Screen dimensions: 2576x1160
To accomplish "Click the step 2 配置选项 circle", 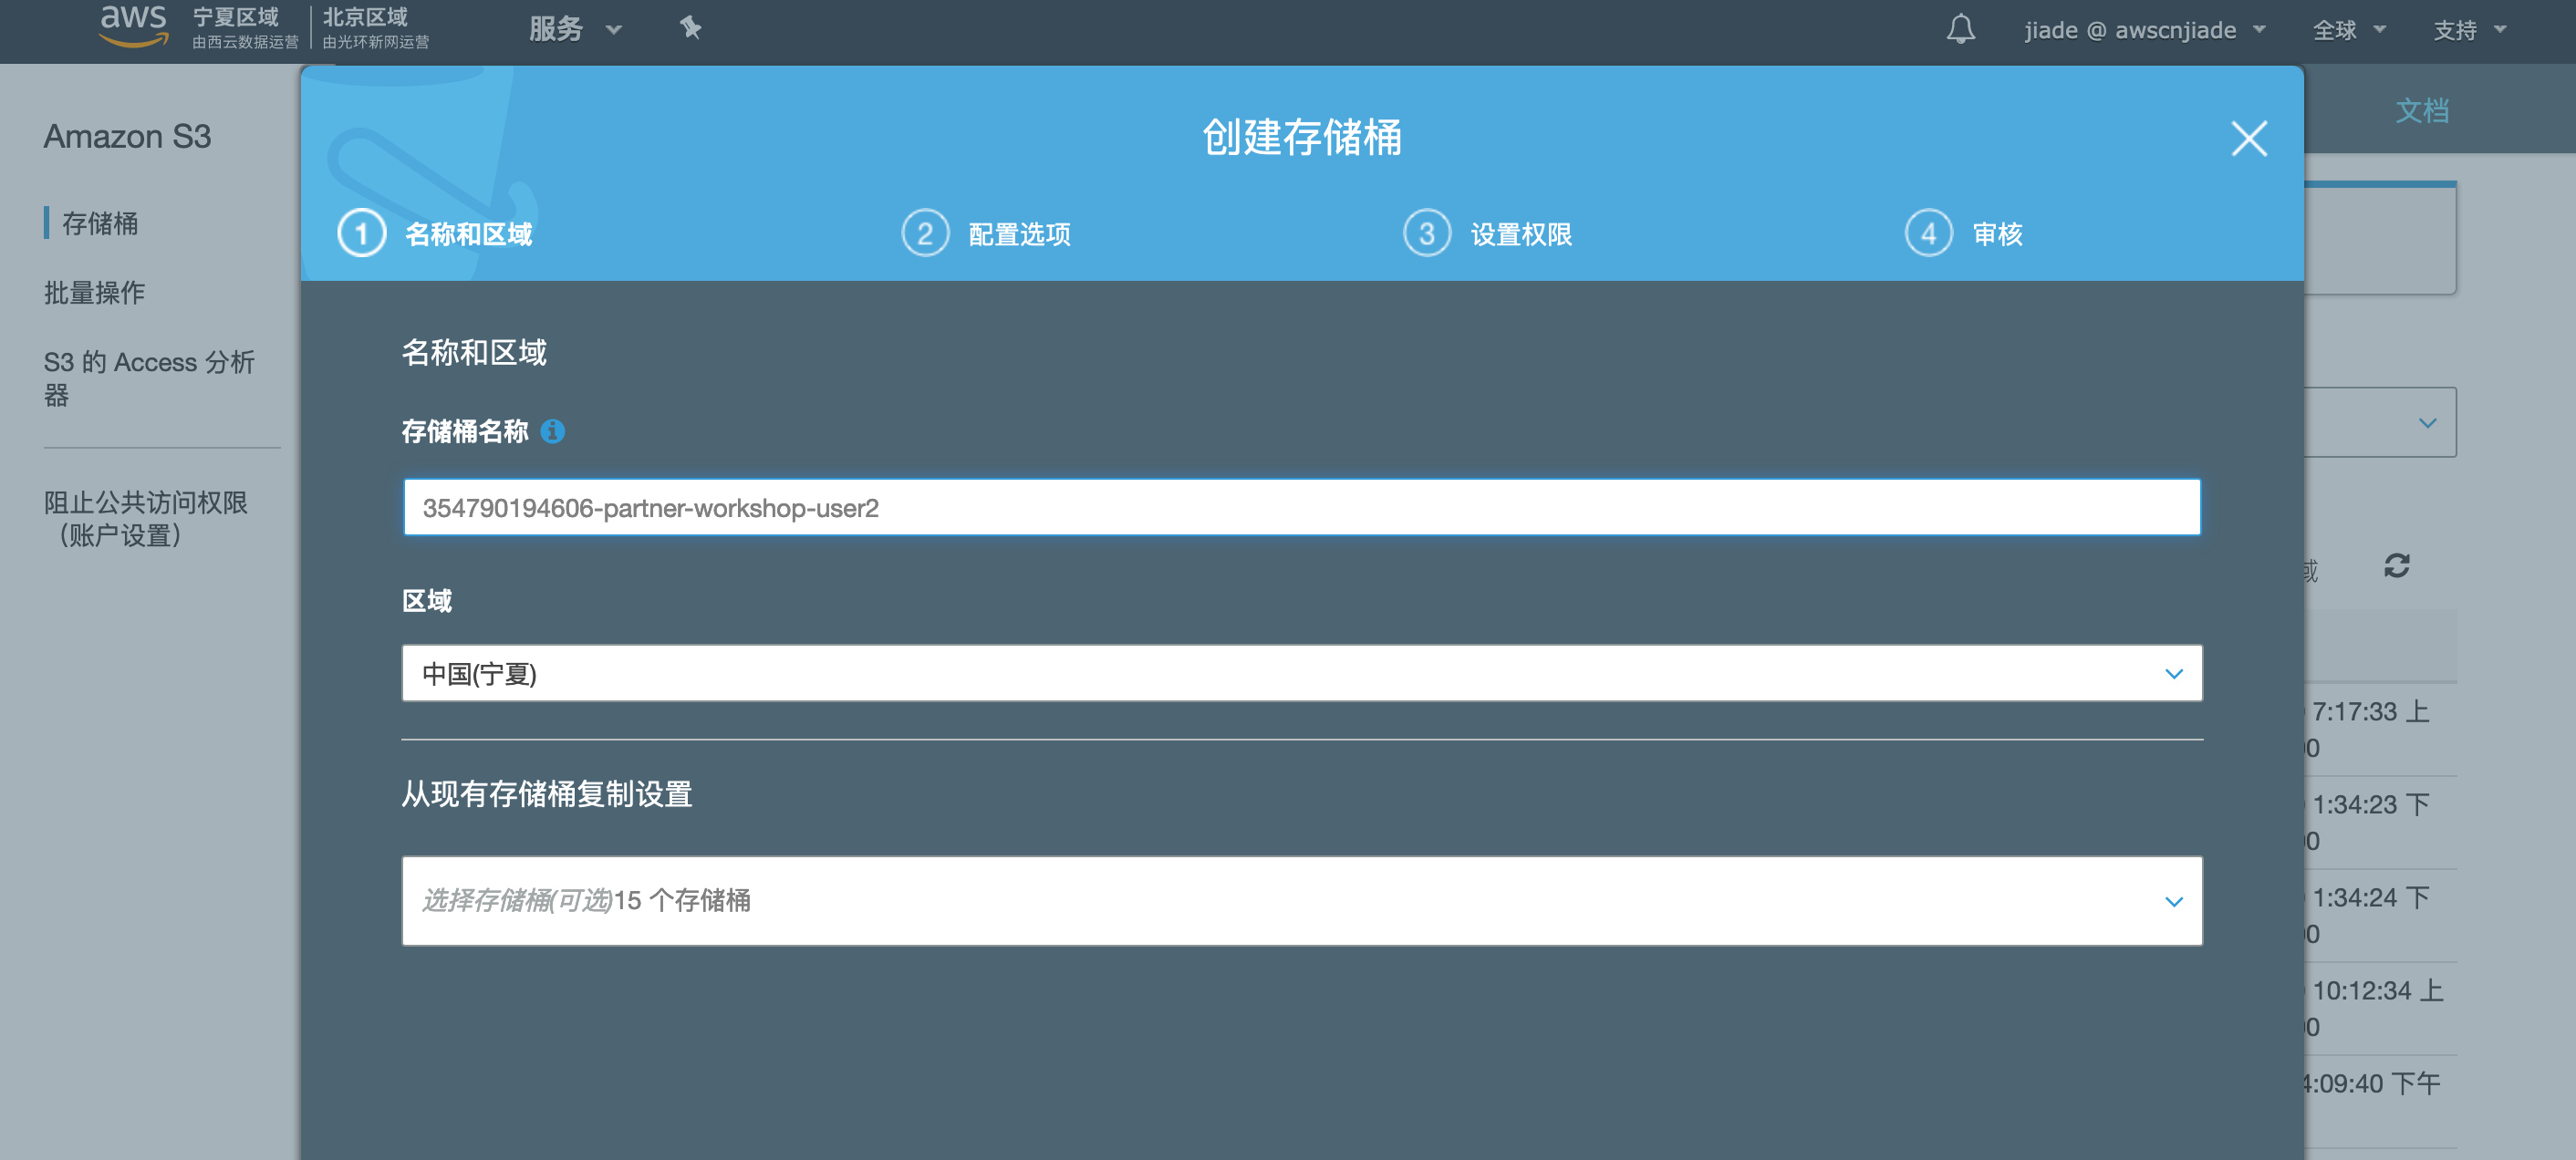I will pos(926,233).
